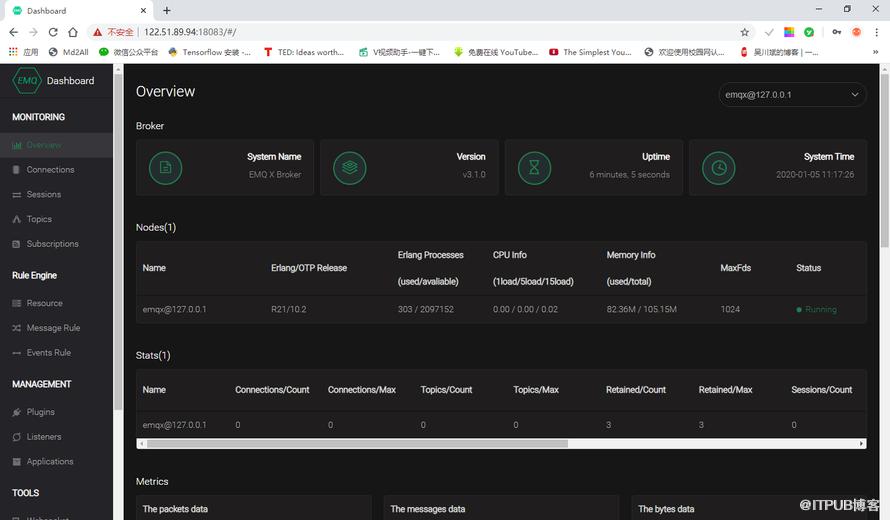Viewport: 890px width, 520px height.
Task: Click emqx@127.0.0.1 in the Stats table
Action: tap(174, 425)
